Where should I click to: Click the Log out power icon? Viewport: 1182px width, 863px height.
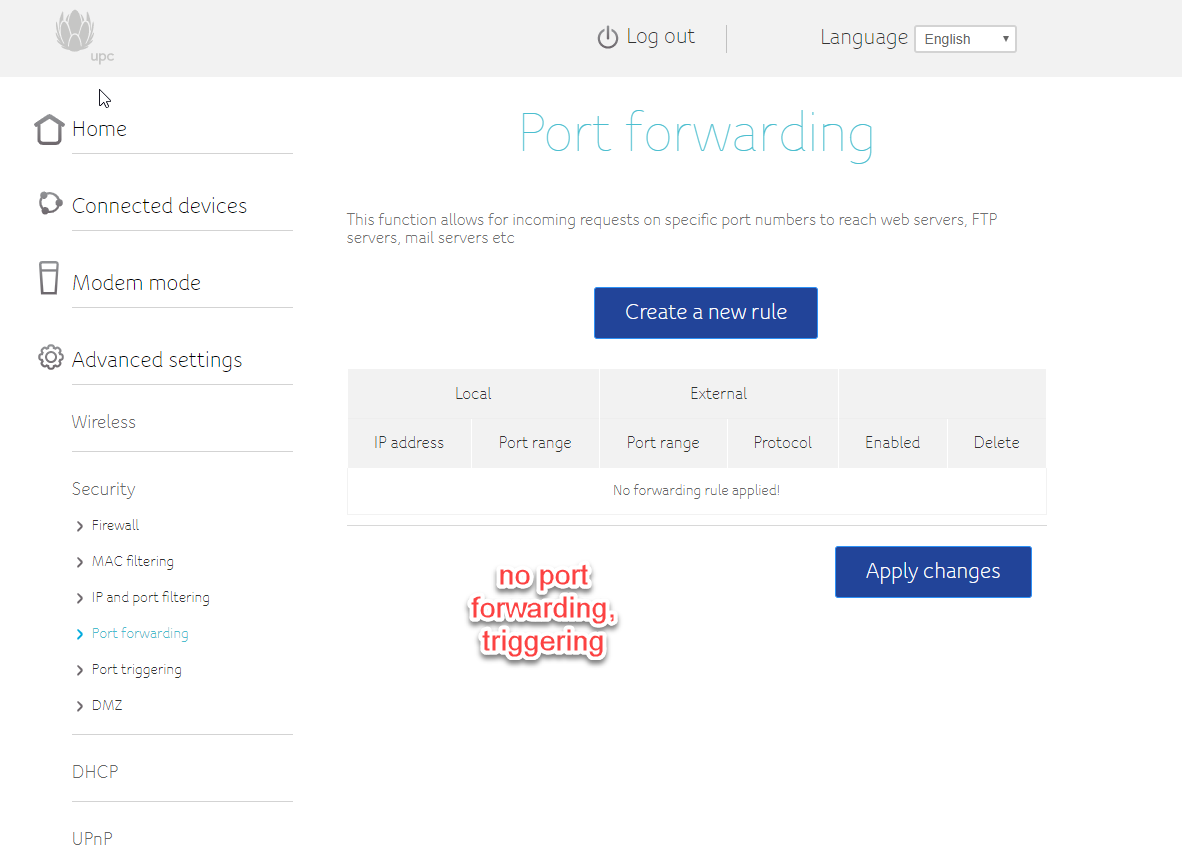[x=608, y=38]
